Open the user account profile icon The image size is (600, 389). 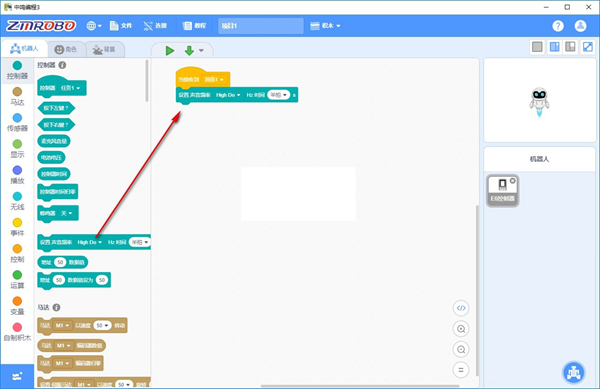pyautogui.click(x=580, y=26)
